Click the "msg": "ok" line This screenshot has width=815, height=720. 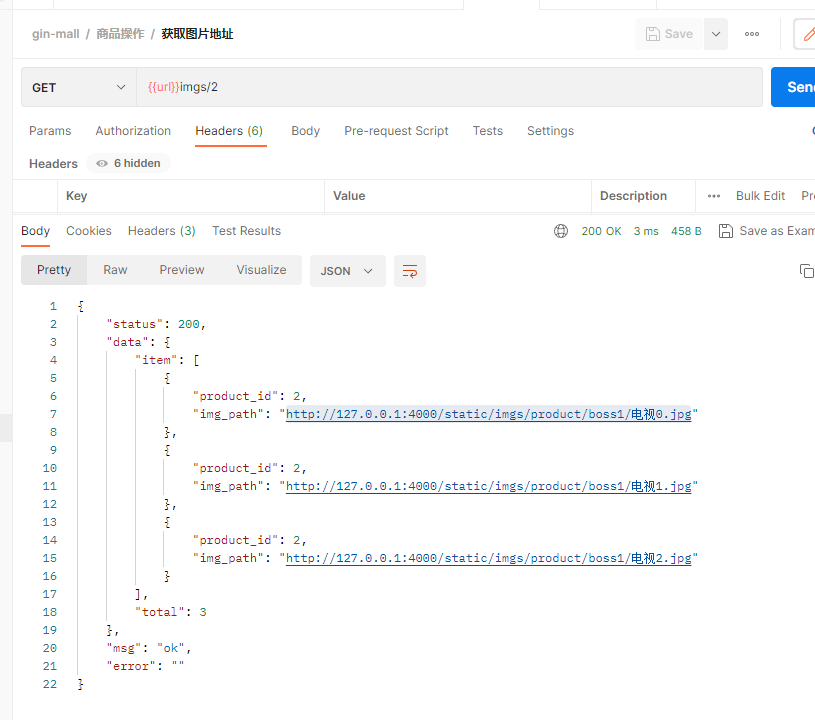[x=149, y=648]
